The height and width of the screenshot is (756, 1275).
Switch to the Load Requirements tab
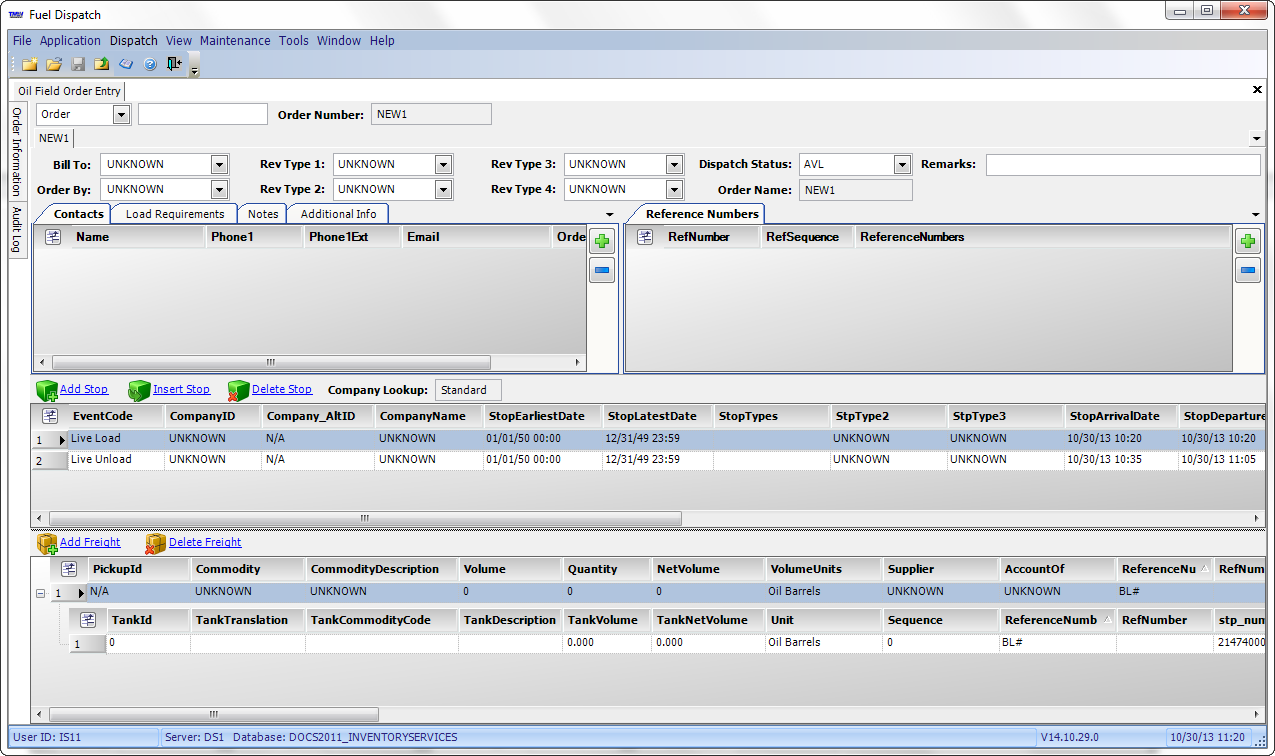(175, 214)
